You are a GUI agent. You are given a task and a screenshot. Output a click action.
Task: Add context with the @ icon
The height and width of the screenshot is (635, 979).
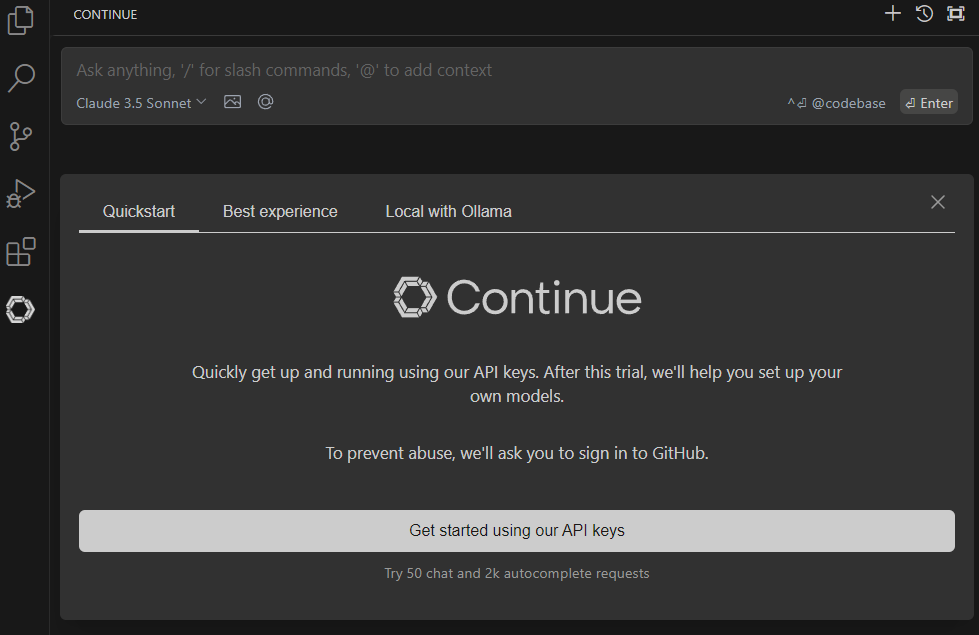pyautogui.click(x=265, y=102)
